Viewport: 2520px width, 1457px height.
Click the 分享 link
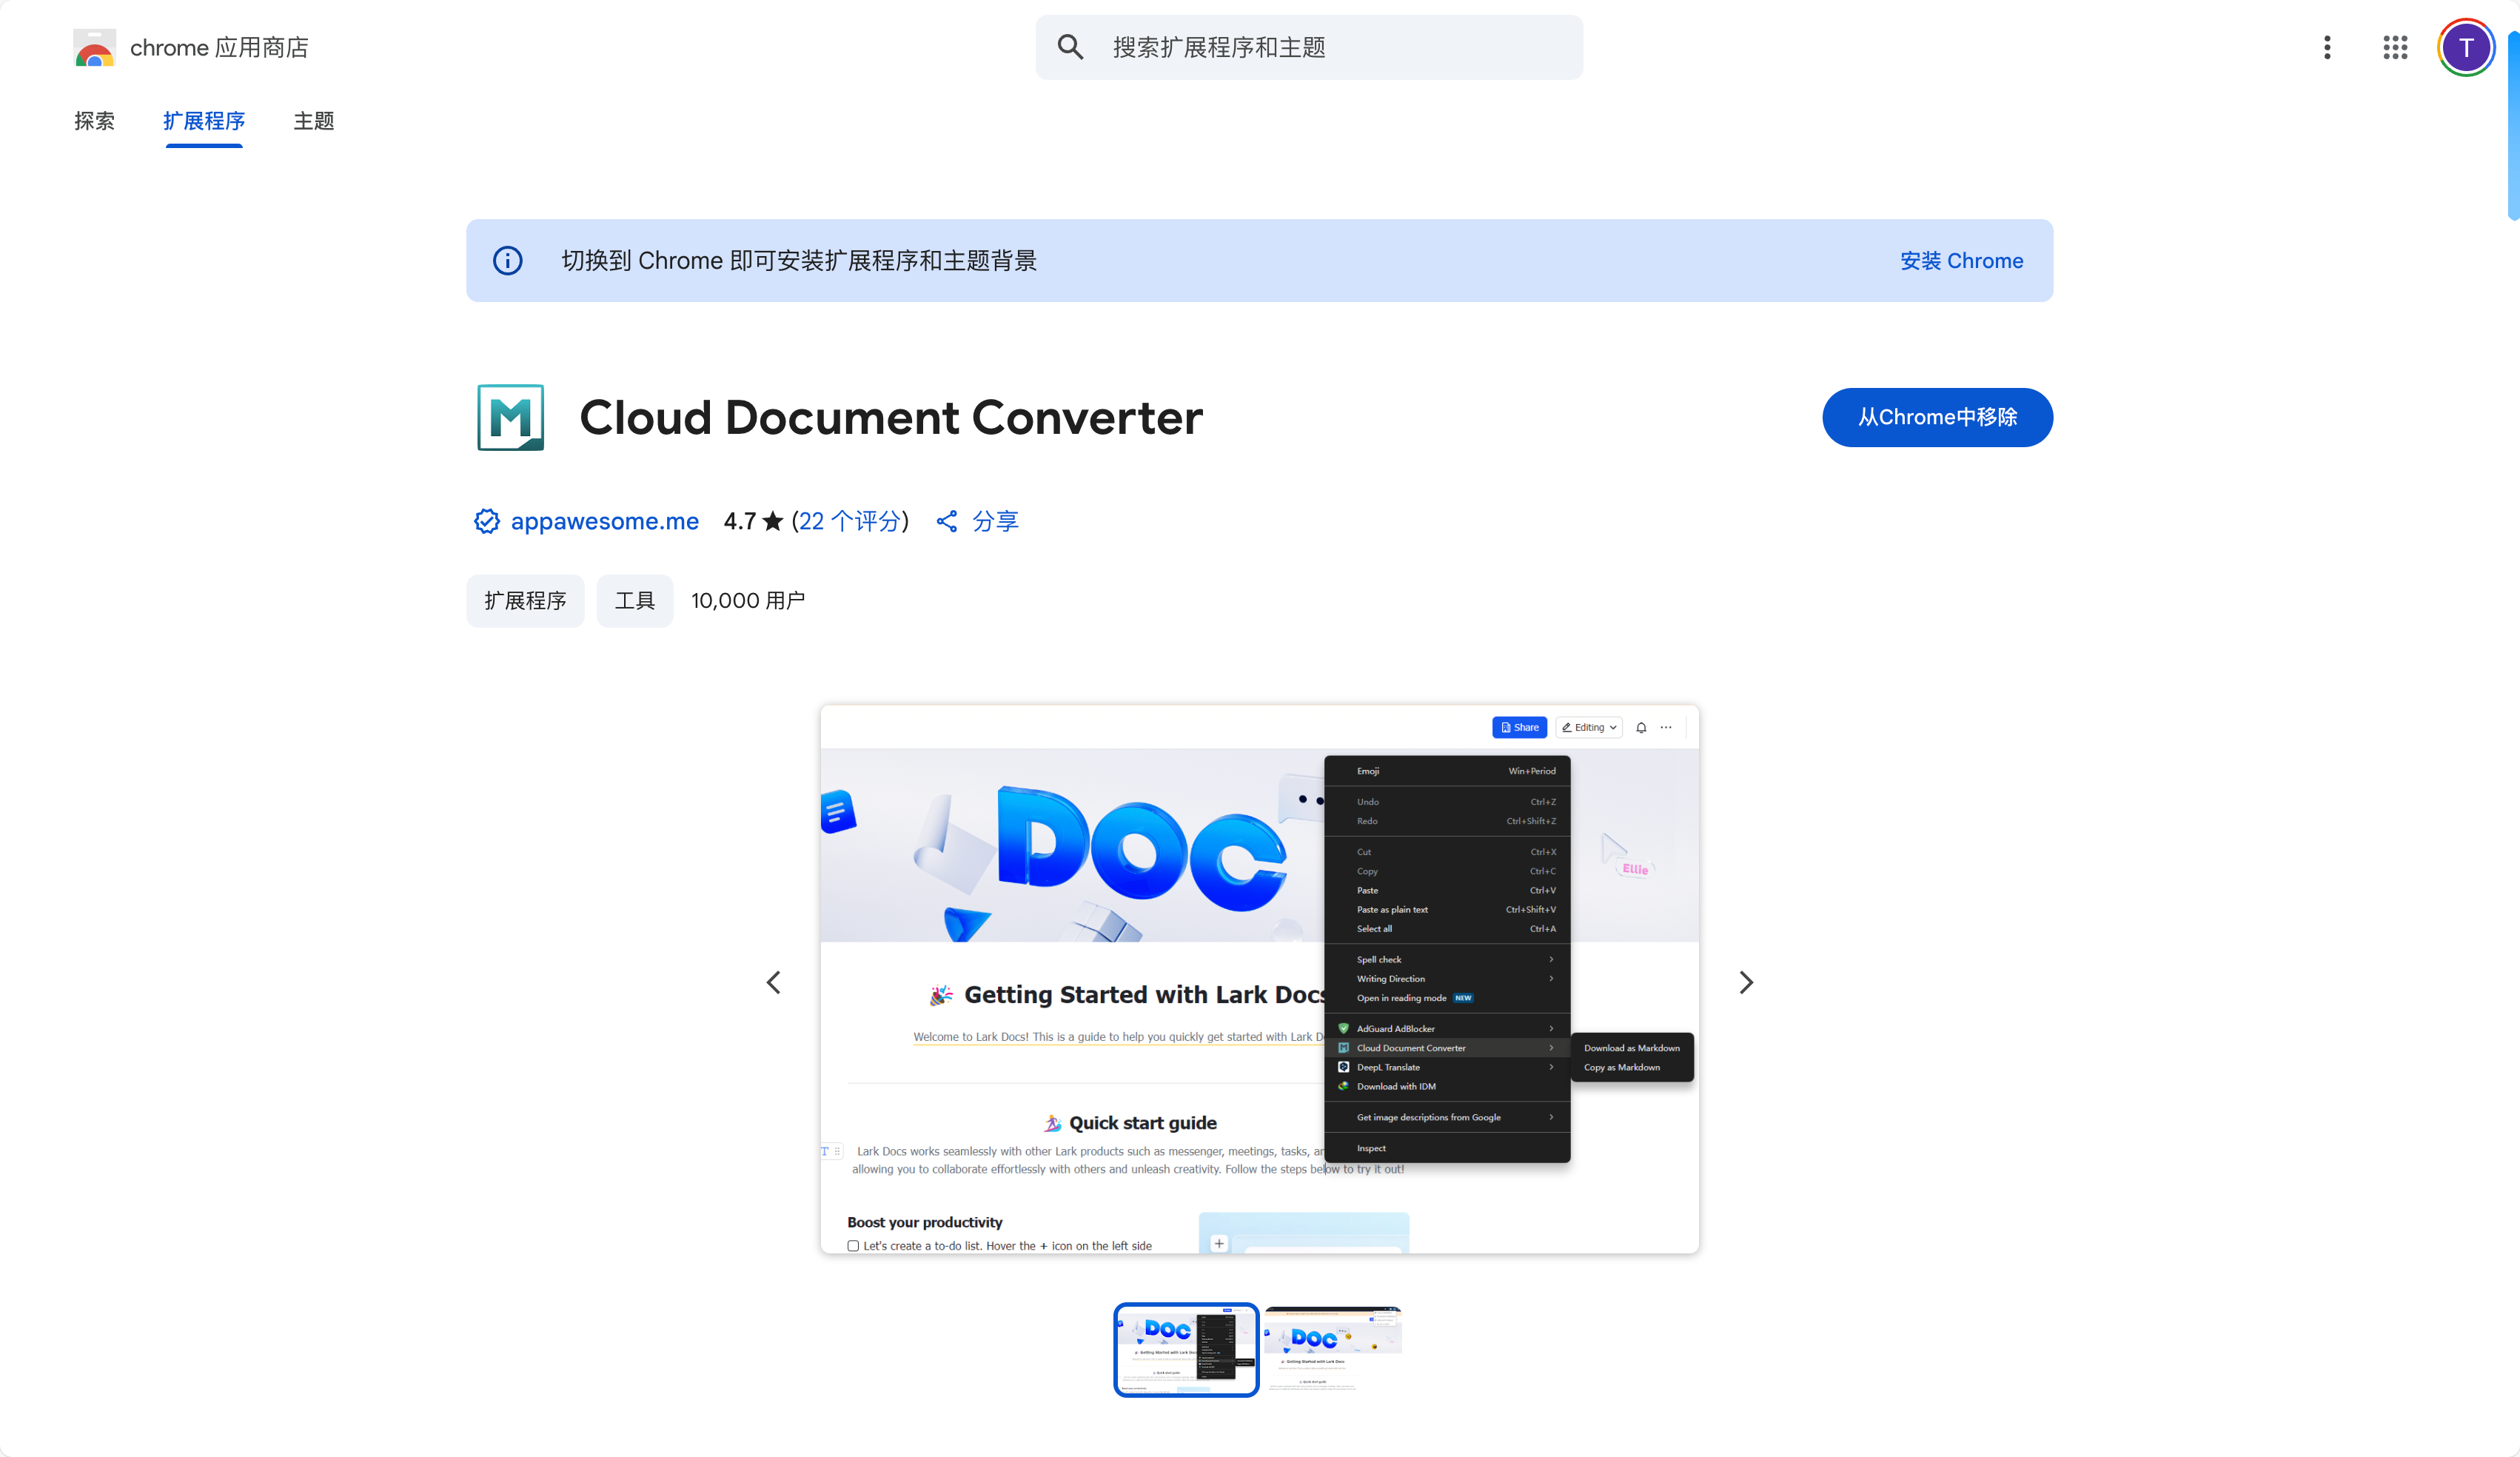point(995,521)
